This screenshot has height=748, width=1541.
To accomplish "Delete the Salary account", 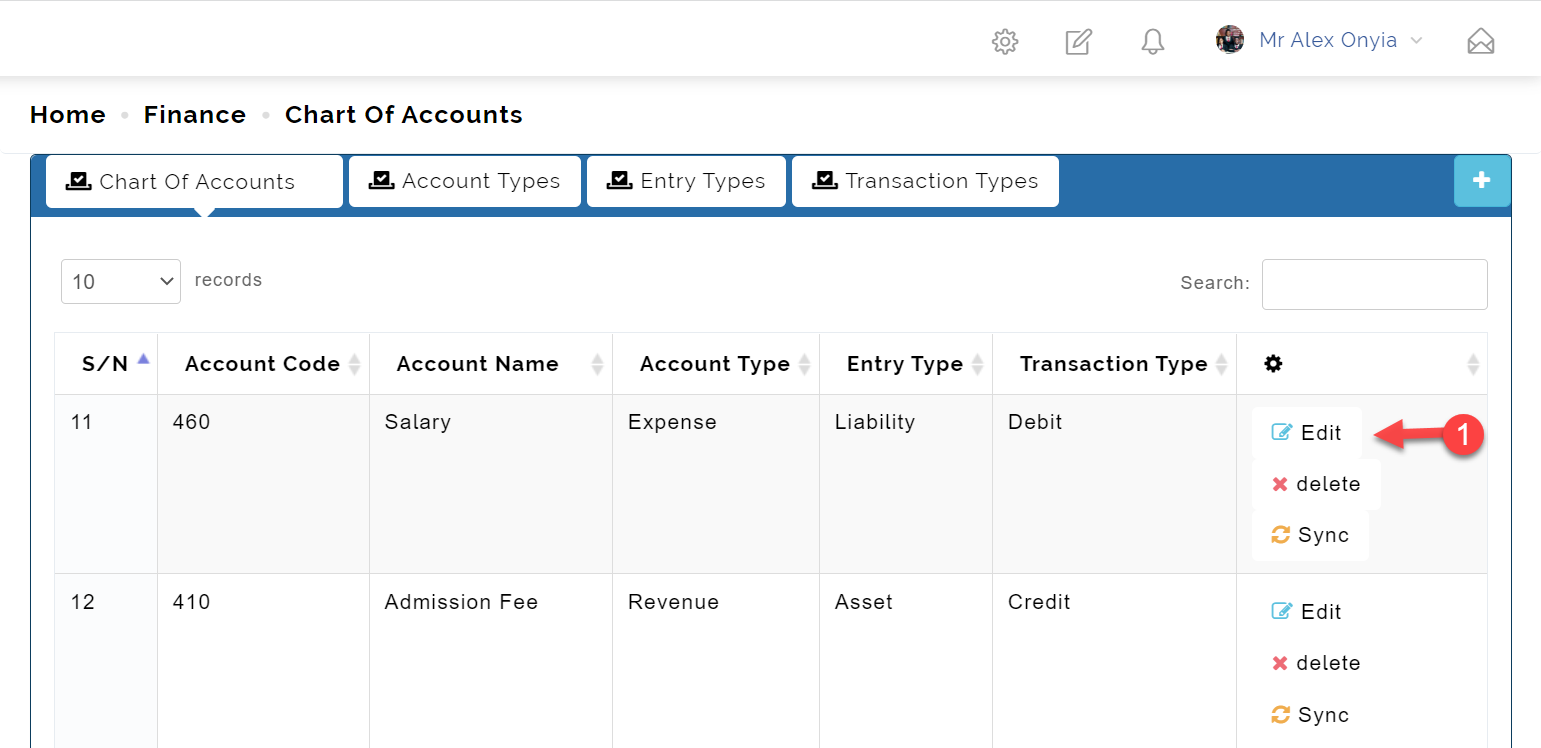I will [x=1316, y=484].
